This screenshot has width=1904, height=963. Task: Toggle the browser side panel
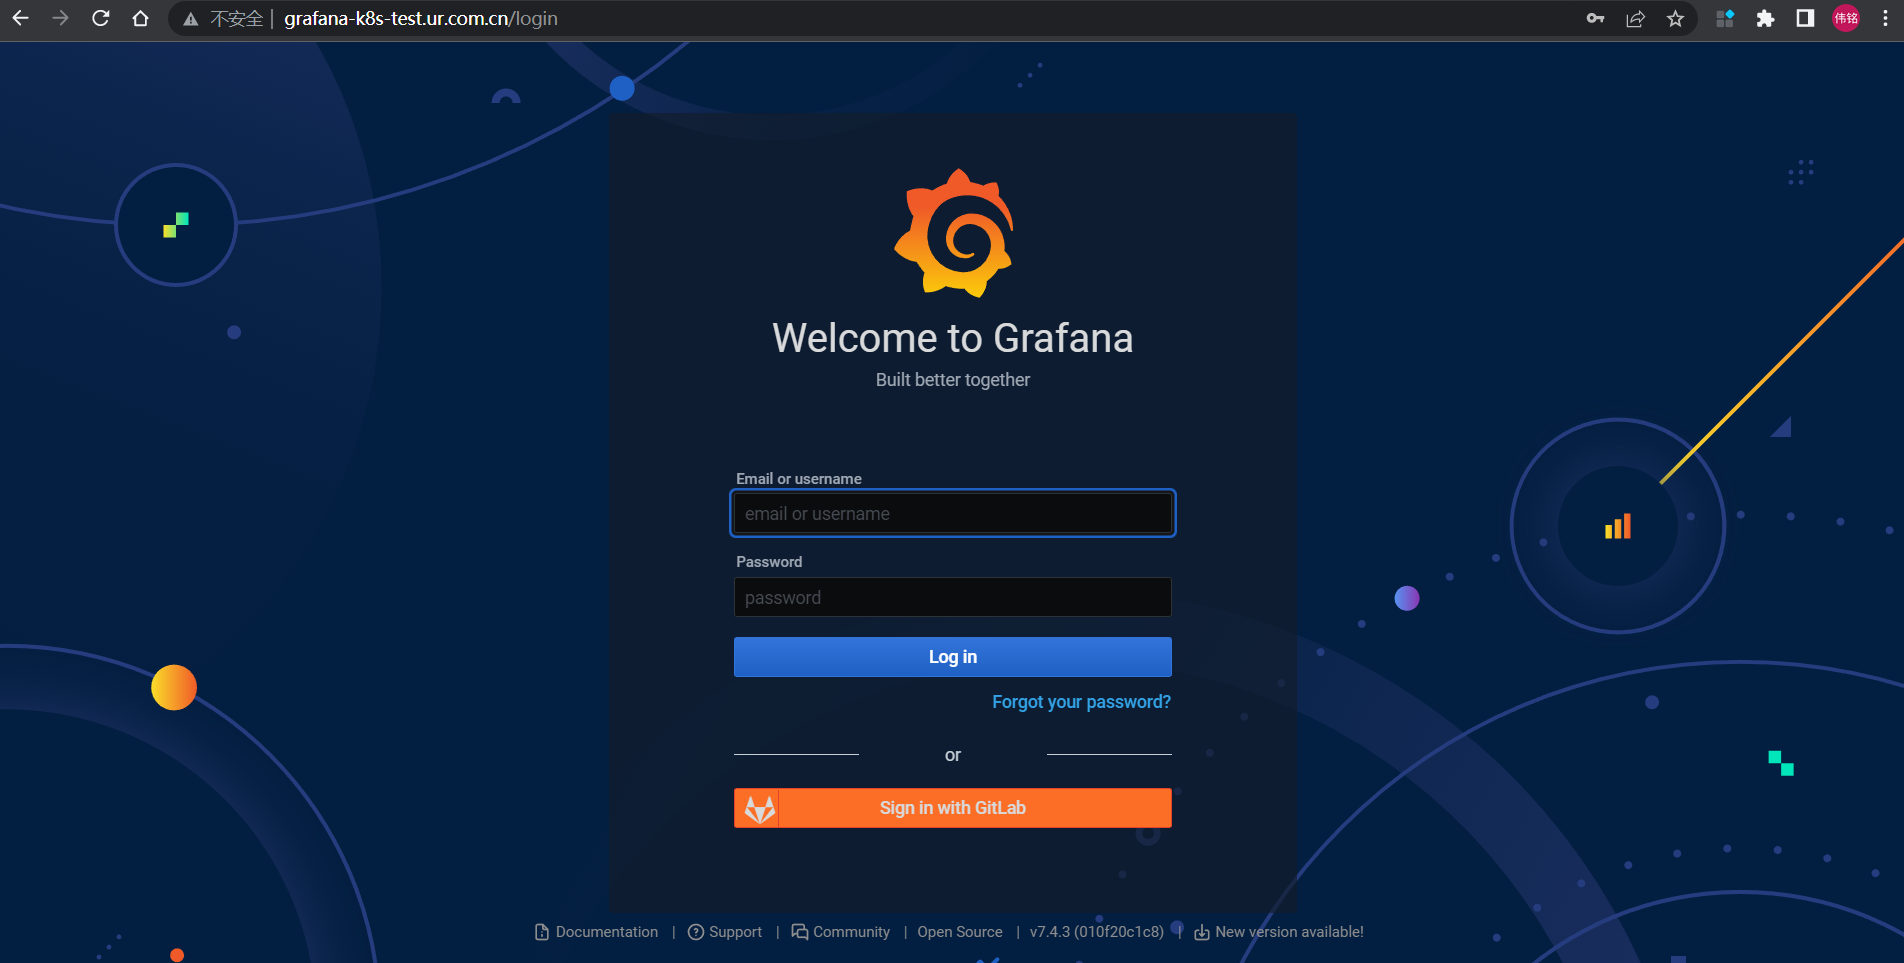tap(1805, 18)
